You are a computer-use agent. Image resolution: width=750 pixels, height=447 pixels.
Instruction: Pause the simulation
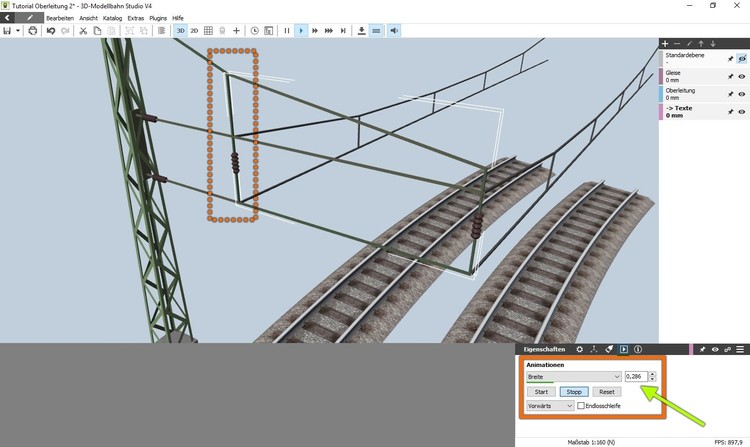287,31
